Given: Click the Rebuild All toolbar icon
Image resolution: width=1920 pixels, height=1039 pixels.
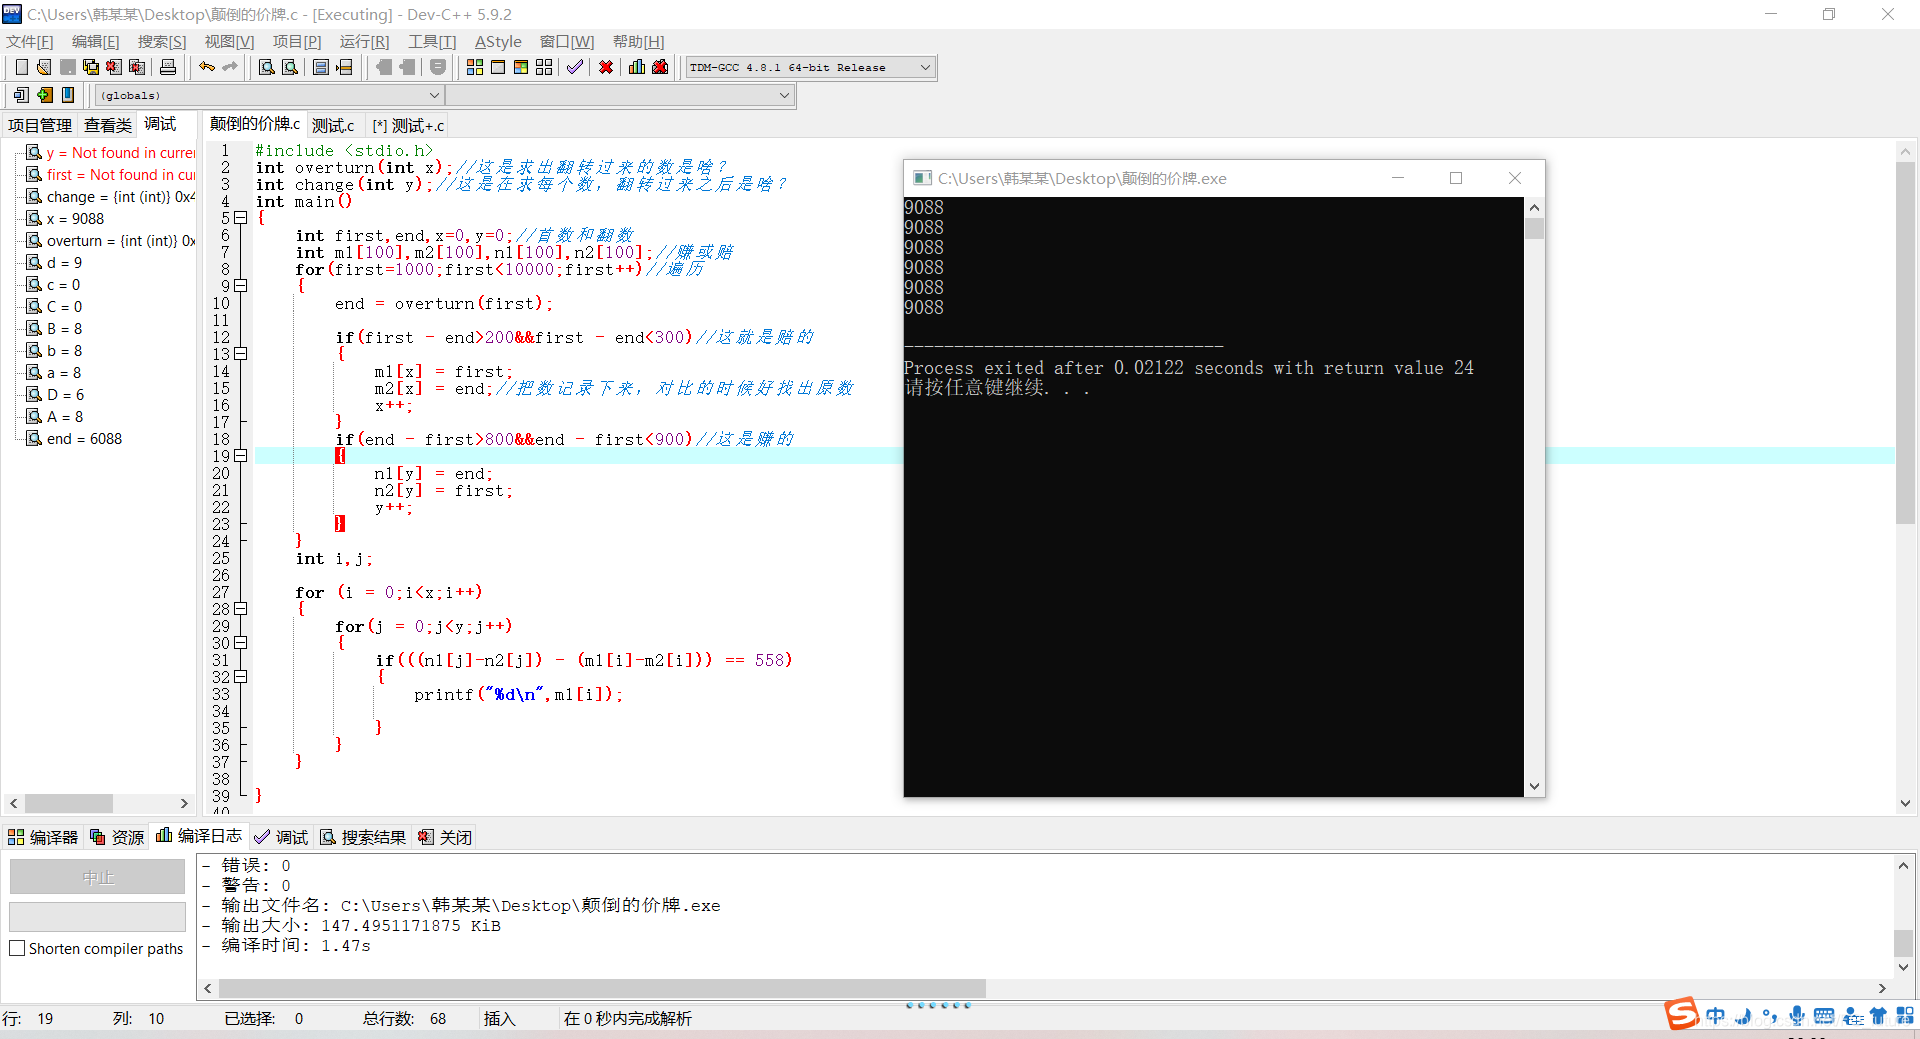Looking at the screenshot, I should [544, 67].
